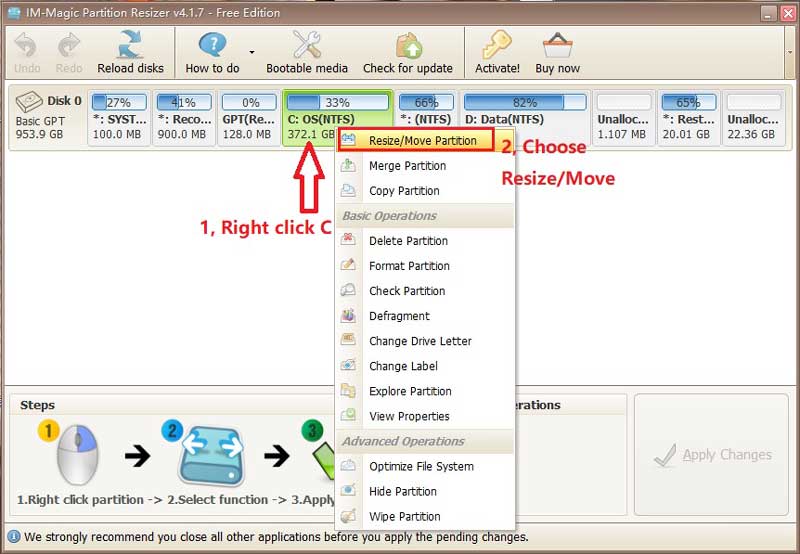800x554 pixels.
Task: Choose Change Label menu entry
Action: [425, 366]
